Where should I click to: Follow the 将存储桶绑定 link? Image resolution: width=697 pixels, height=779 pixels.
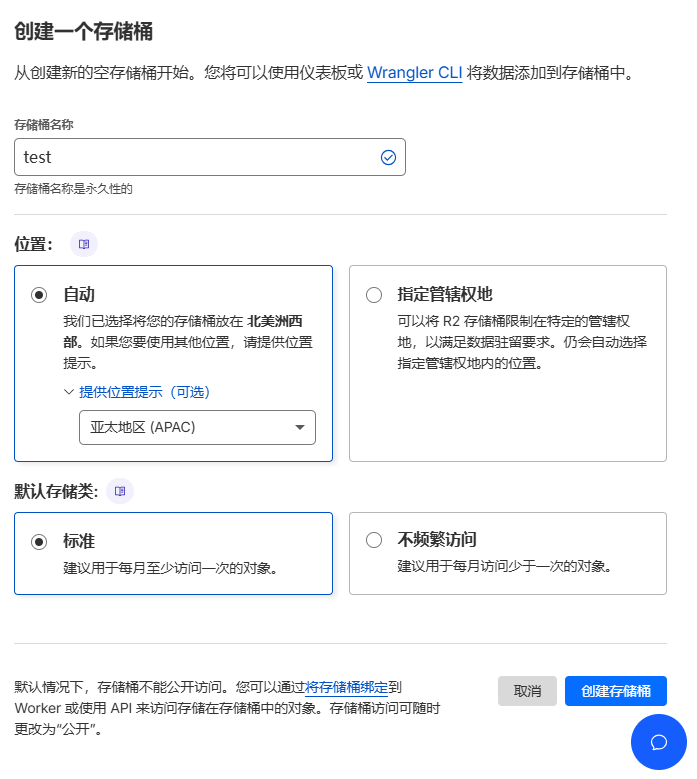click(x=346, y=687)
